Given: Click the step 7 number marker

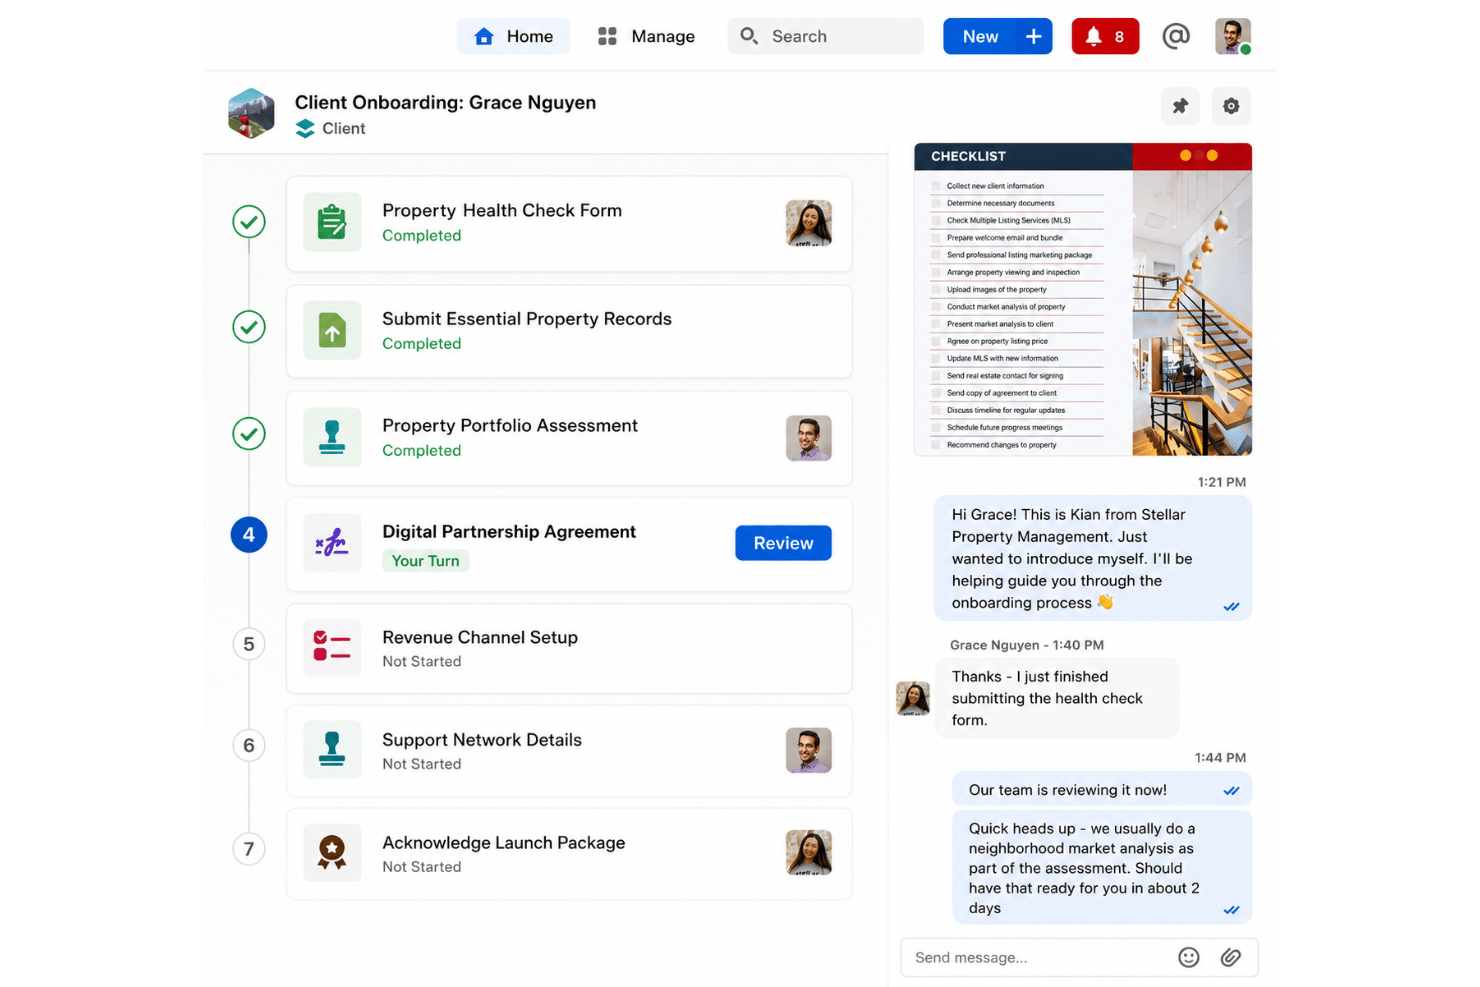Looking at the screenshot, I should (x=249, y=849).
